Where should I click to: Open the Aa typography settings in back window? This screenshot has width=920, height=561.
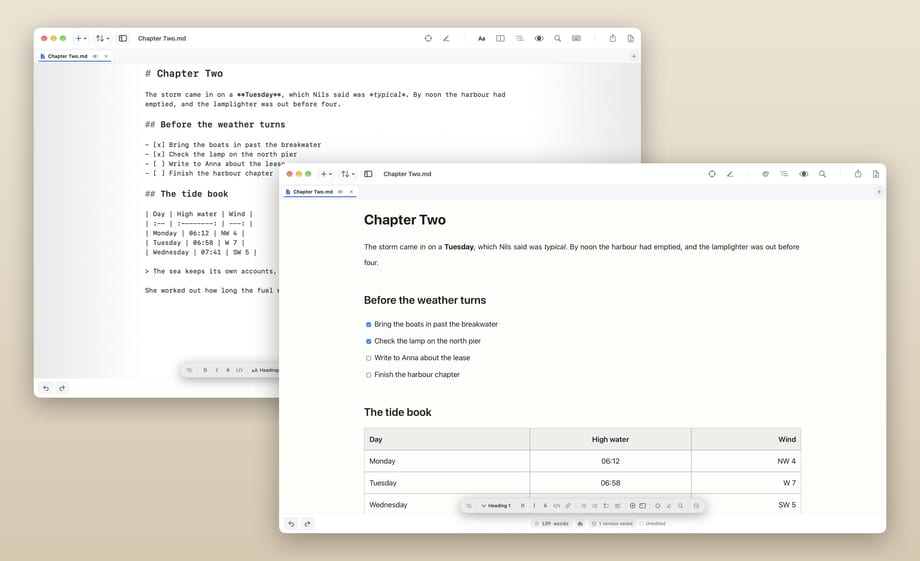click(x=481, y=38)
